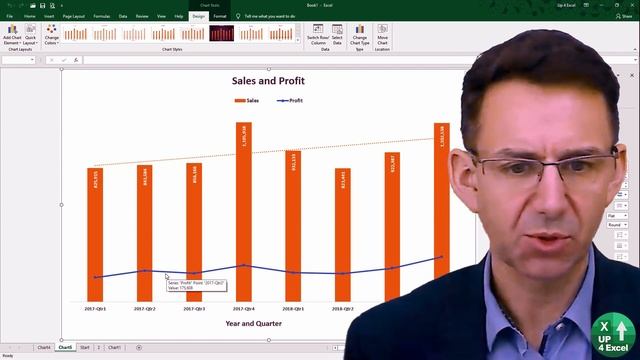Select the Chart Tools Design tab
Viewport: 640px width, 360px height.
click(x=198, y=16)
